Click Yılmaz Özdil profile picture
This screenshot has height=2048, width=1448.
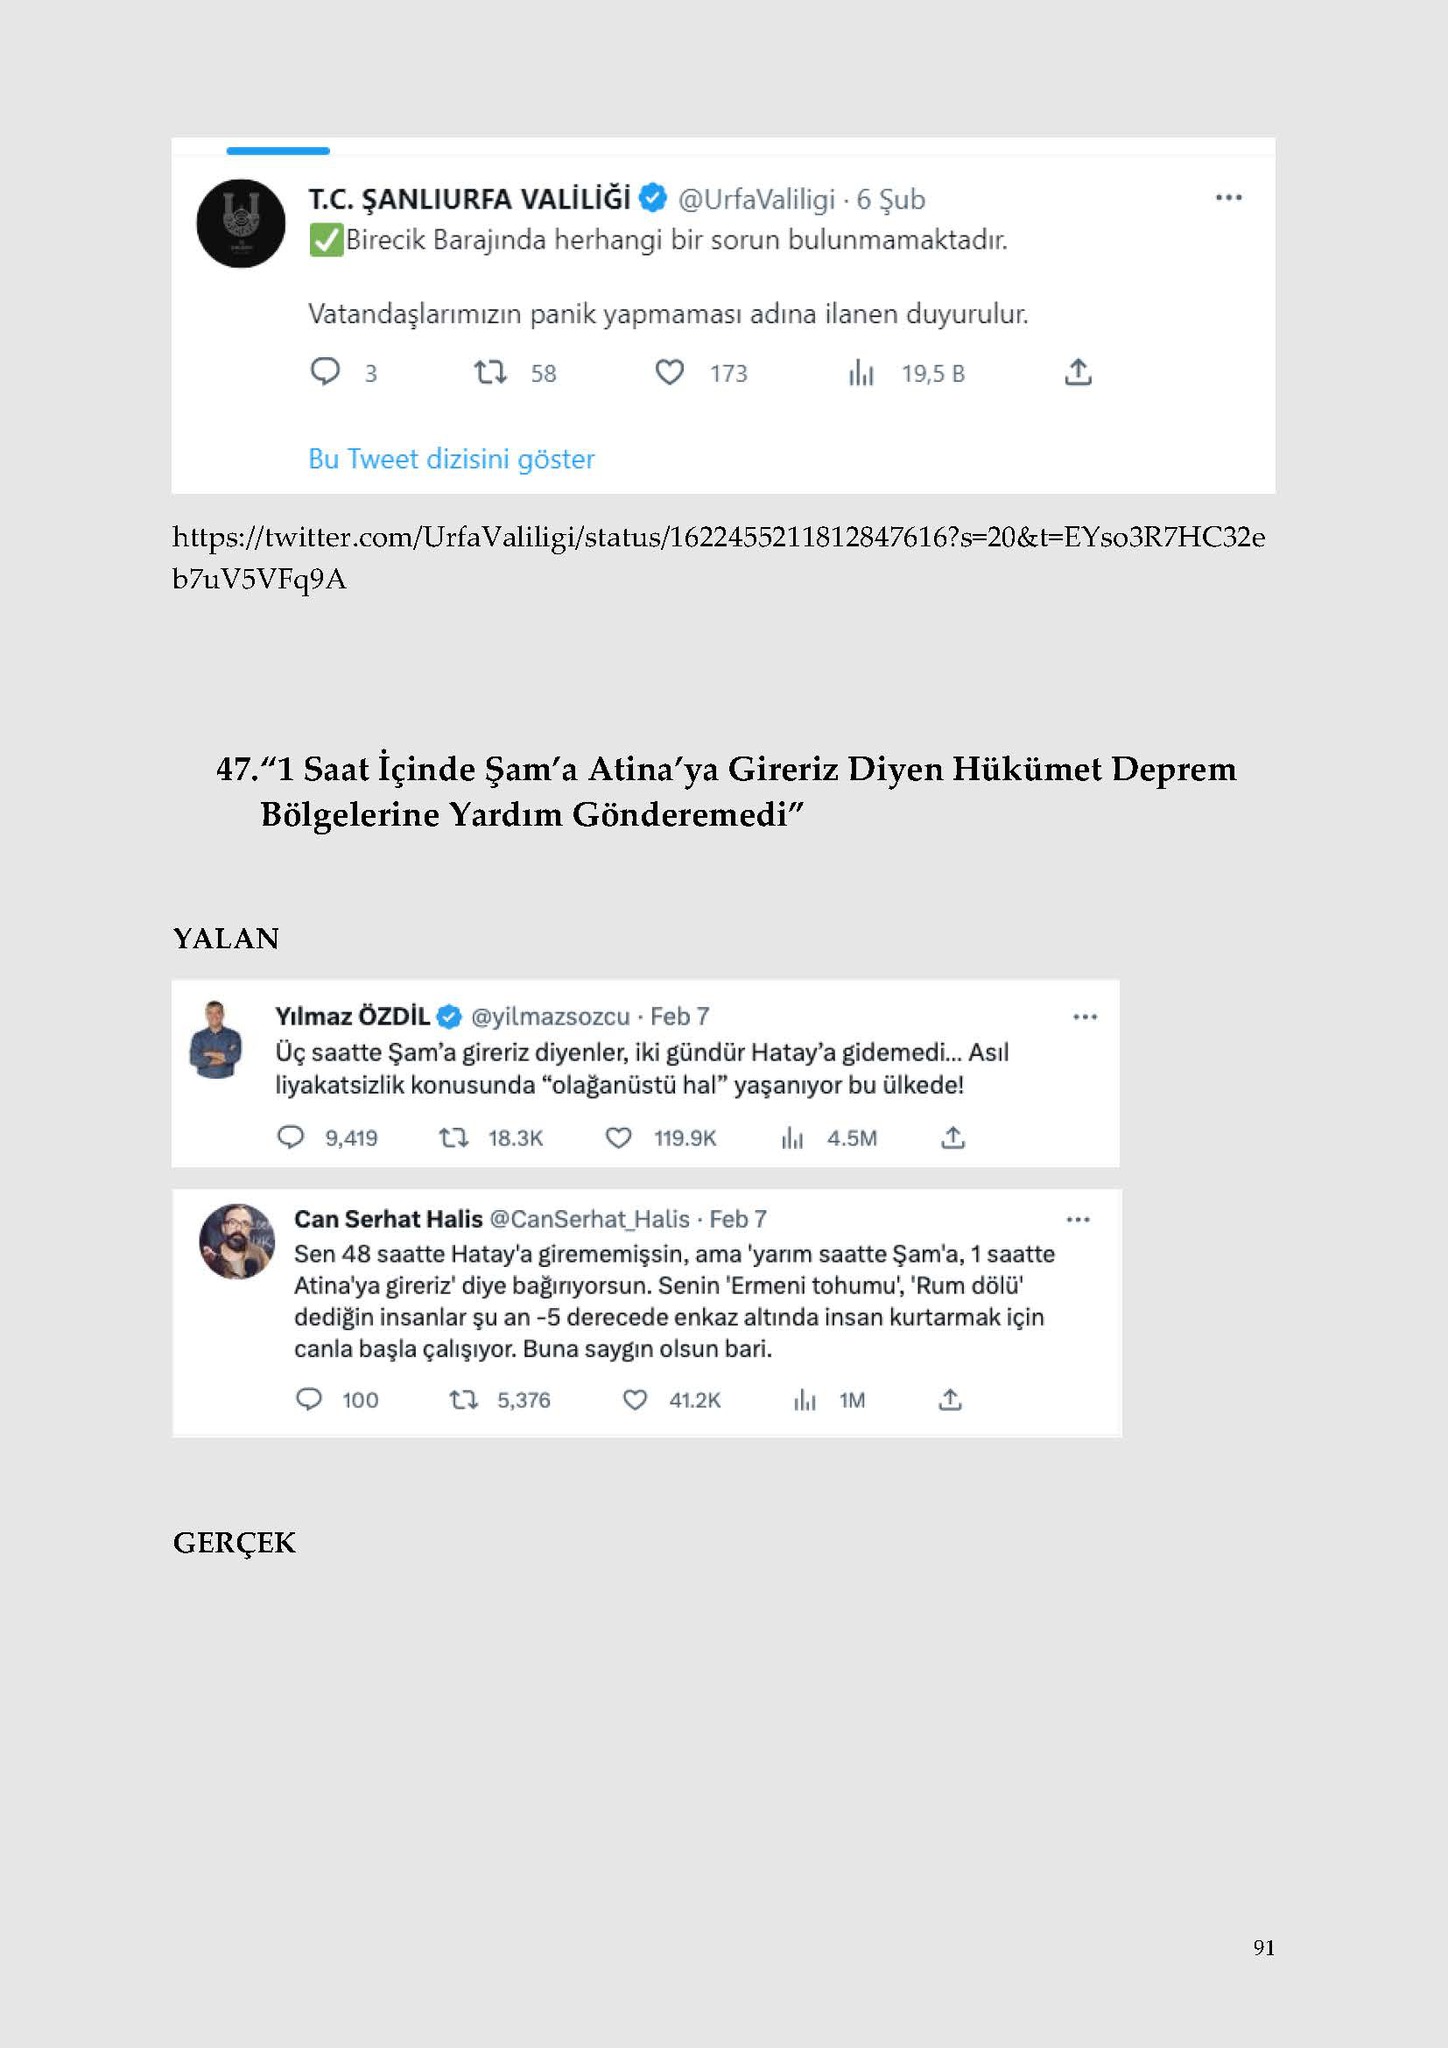tap(216, 1039)
